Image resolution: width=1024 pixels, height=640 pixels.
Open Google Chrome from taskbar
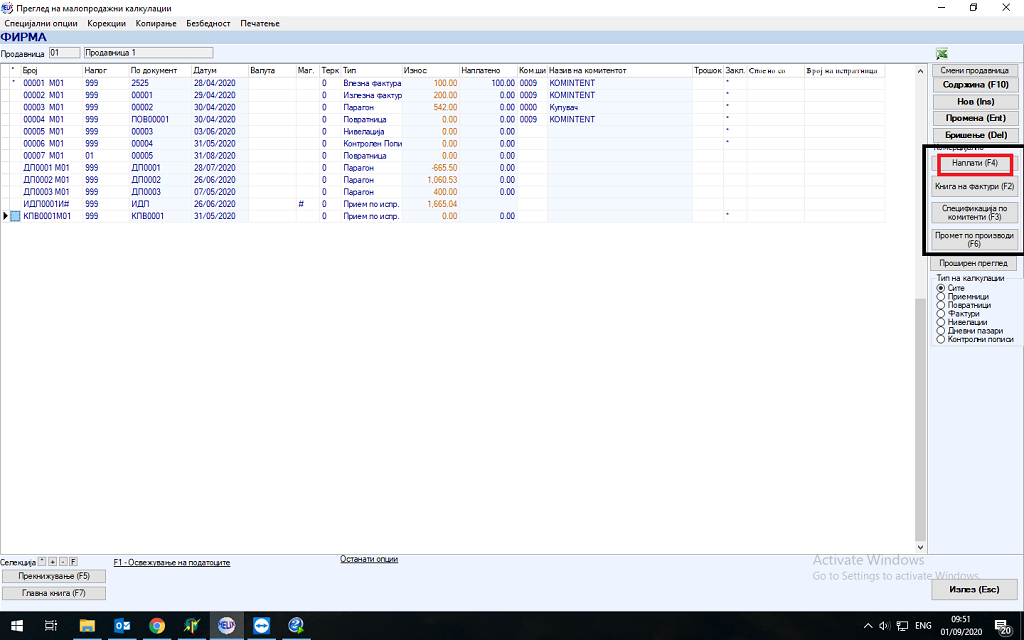click(x=156, y=625)
